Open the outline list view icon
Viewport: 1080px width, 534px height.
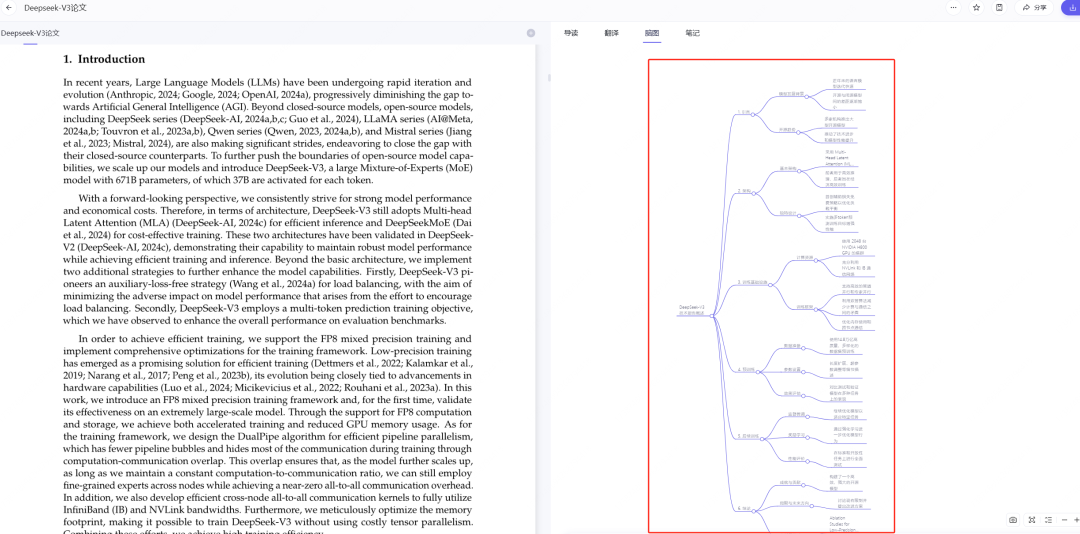click(x=1049, y=520)
